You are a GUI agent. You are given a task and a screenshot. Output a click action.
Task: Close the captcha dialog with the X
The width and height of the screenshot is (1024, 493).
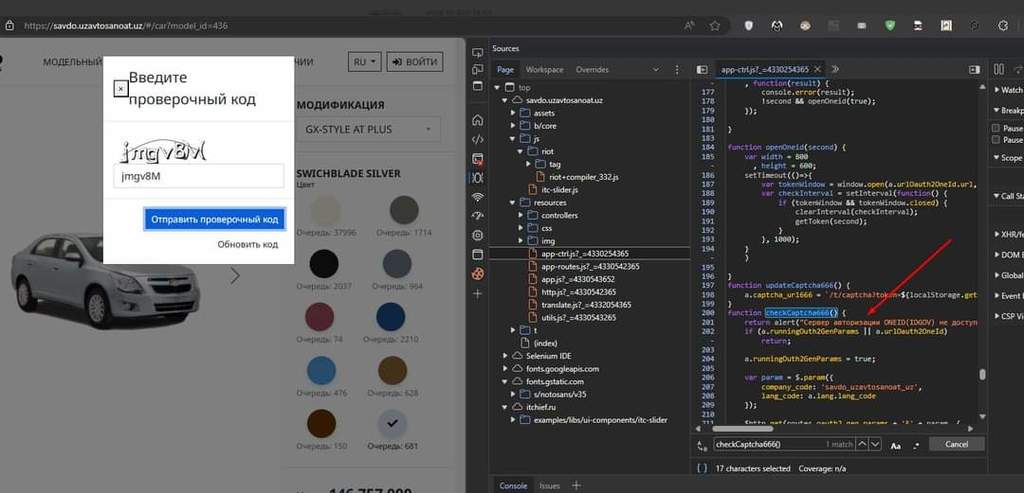(x=120, y=89)
